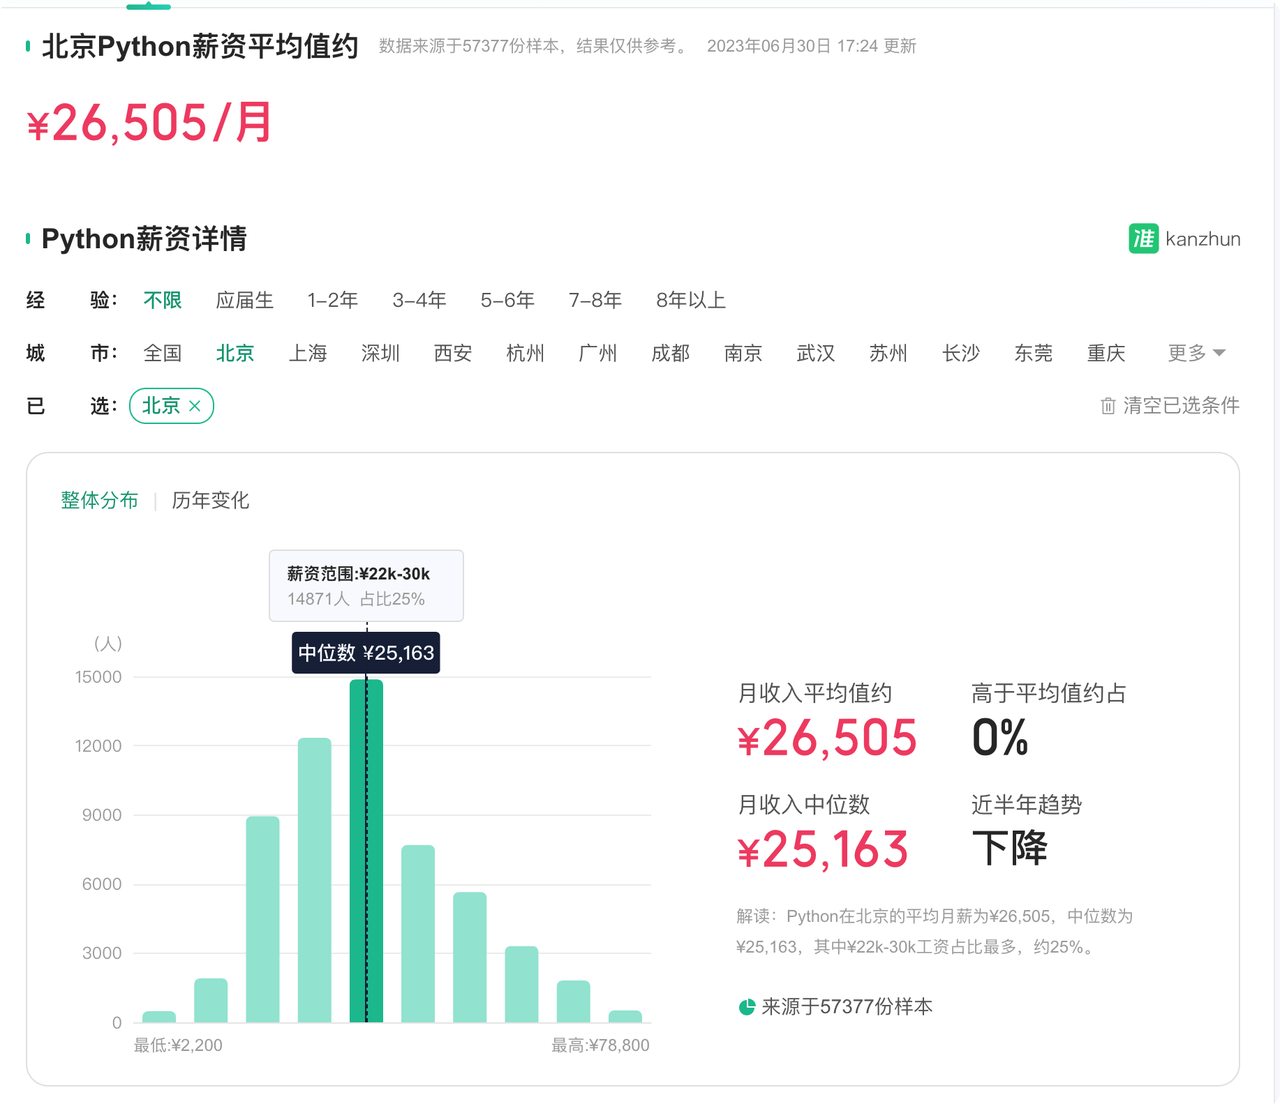Select 不限 experience filter
The height and width of the screenshot is (1106, 1280).
point(162,300)
